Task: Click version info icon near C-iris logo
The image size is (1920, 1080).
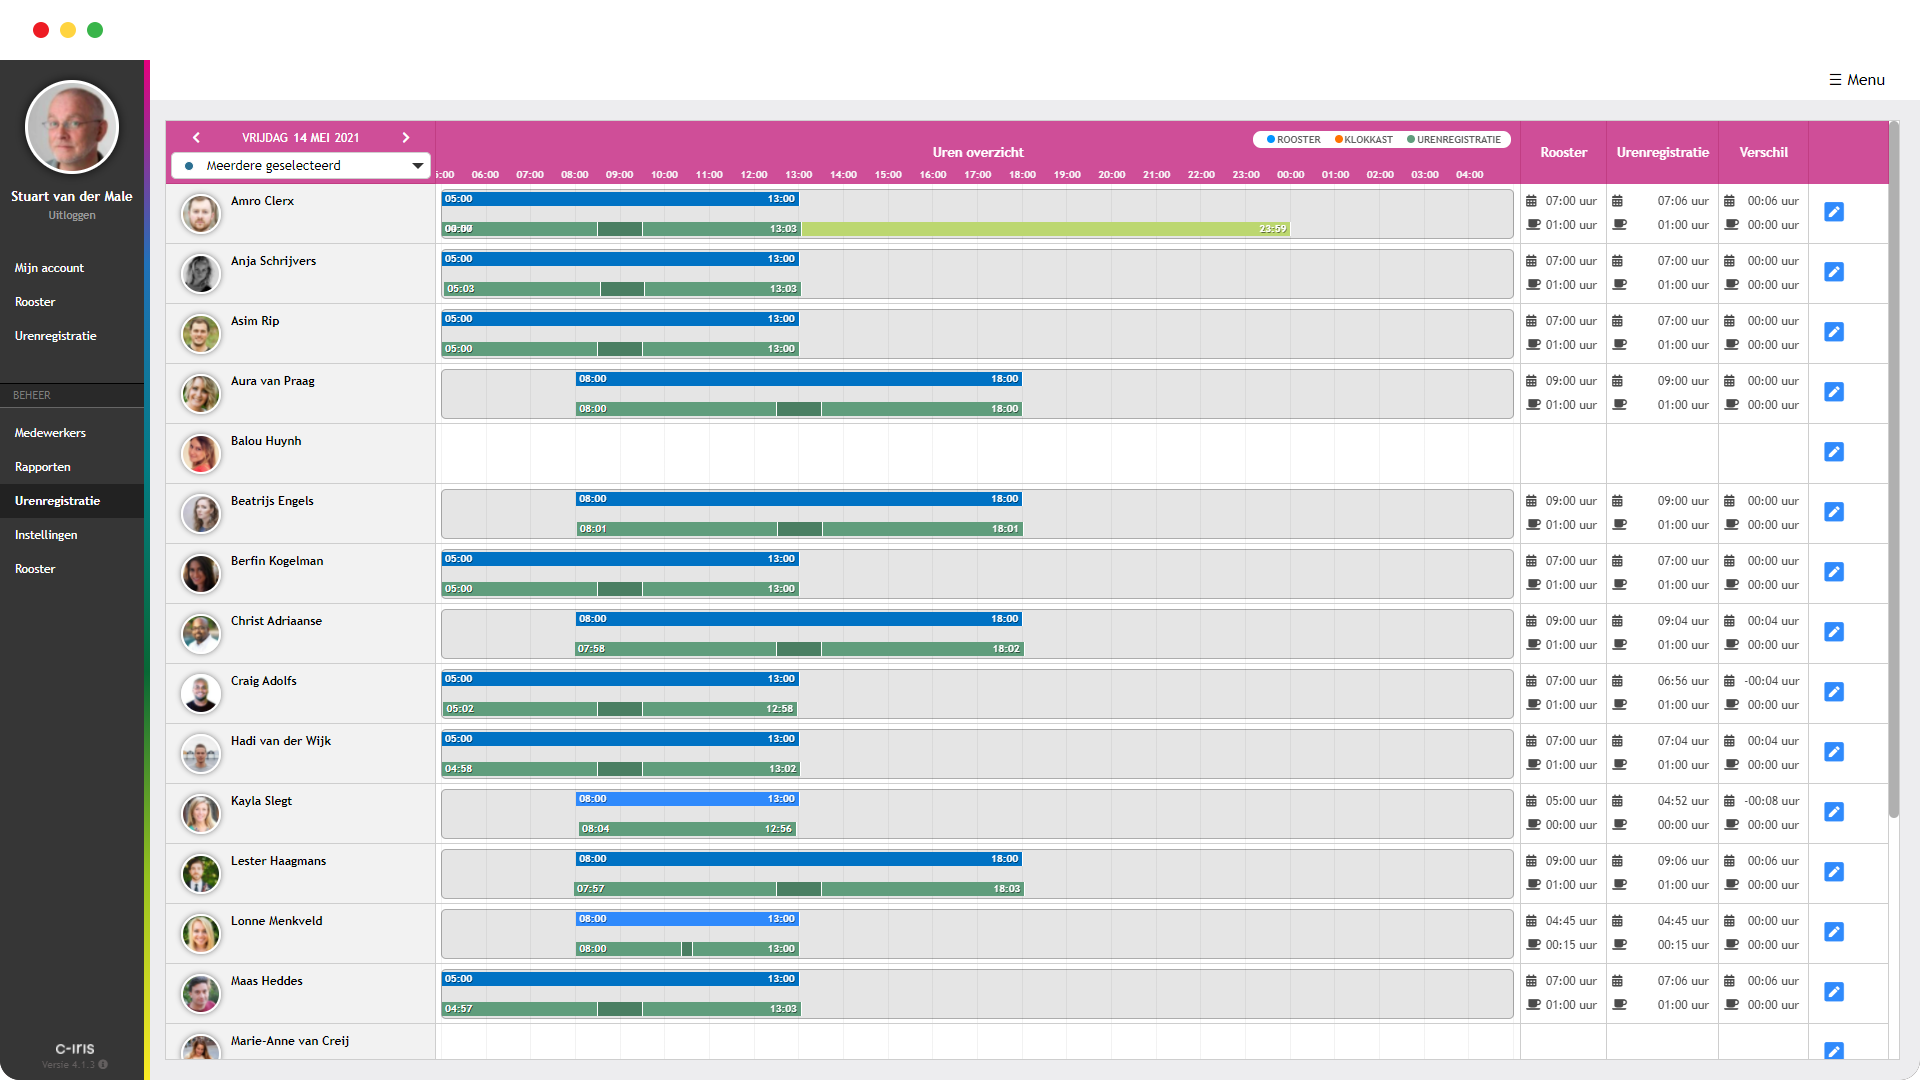Action: point(103,1065)
